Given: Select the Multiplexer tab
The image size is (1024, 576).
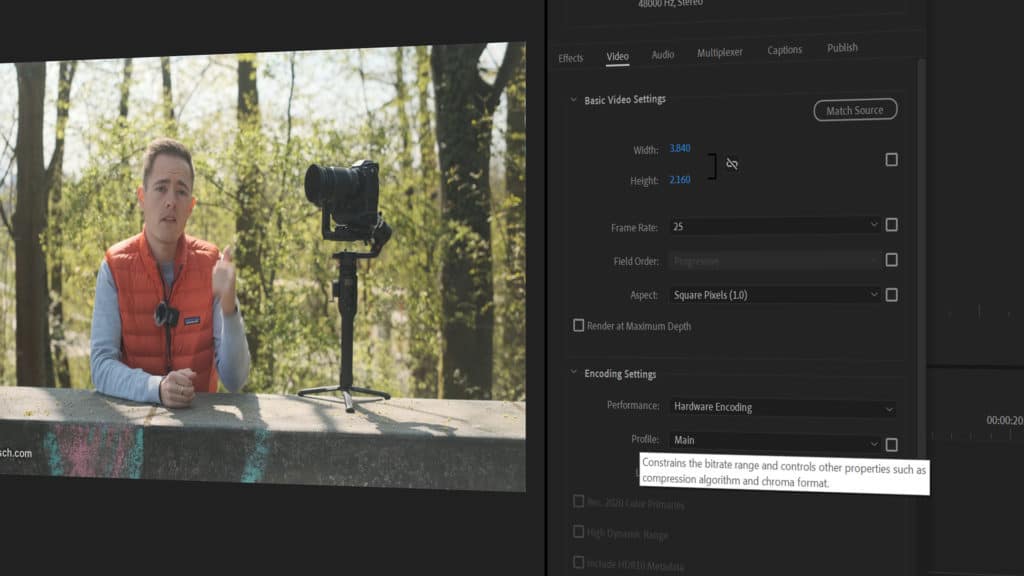Looking at the screenshot, I should coord(720,52).
